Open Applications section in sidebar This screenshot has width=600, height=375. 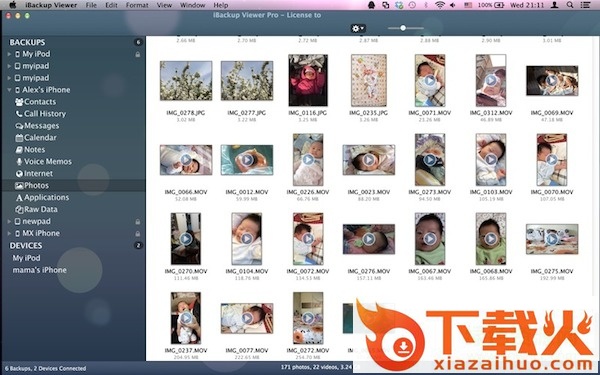coord(42,197)
